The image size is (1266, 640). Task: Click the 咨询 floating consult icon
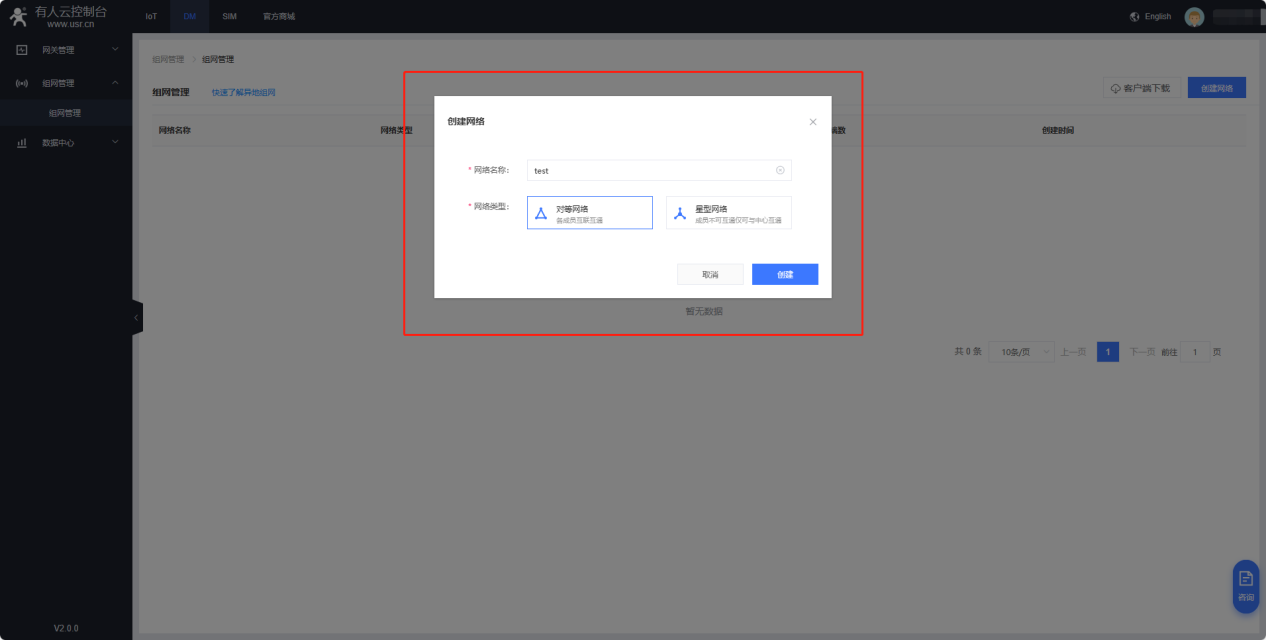[x=1245, y=585]
